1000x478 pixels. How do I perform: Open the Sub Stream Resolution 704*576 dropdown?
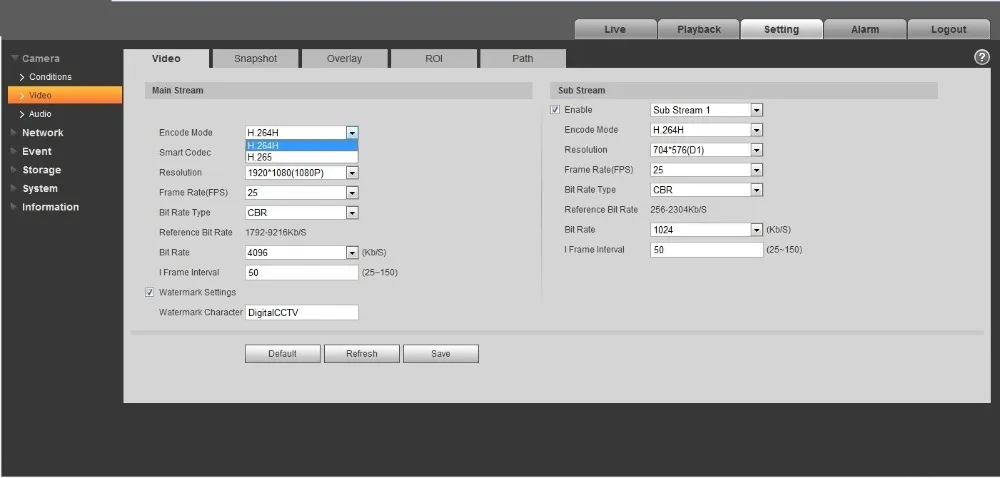tap(707, 150)
